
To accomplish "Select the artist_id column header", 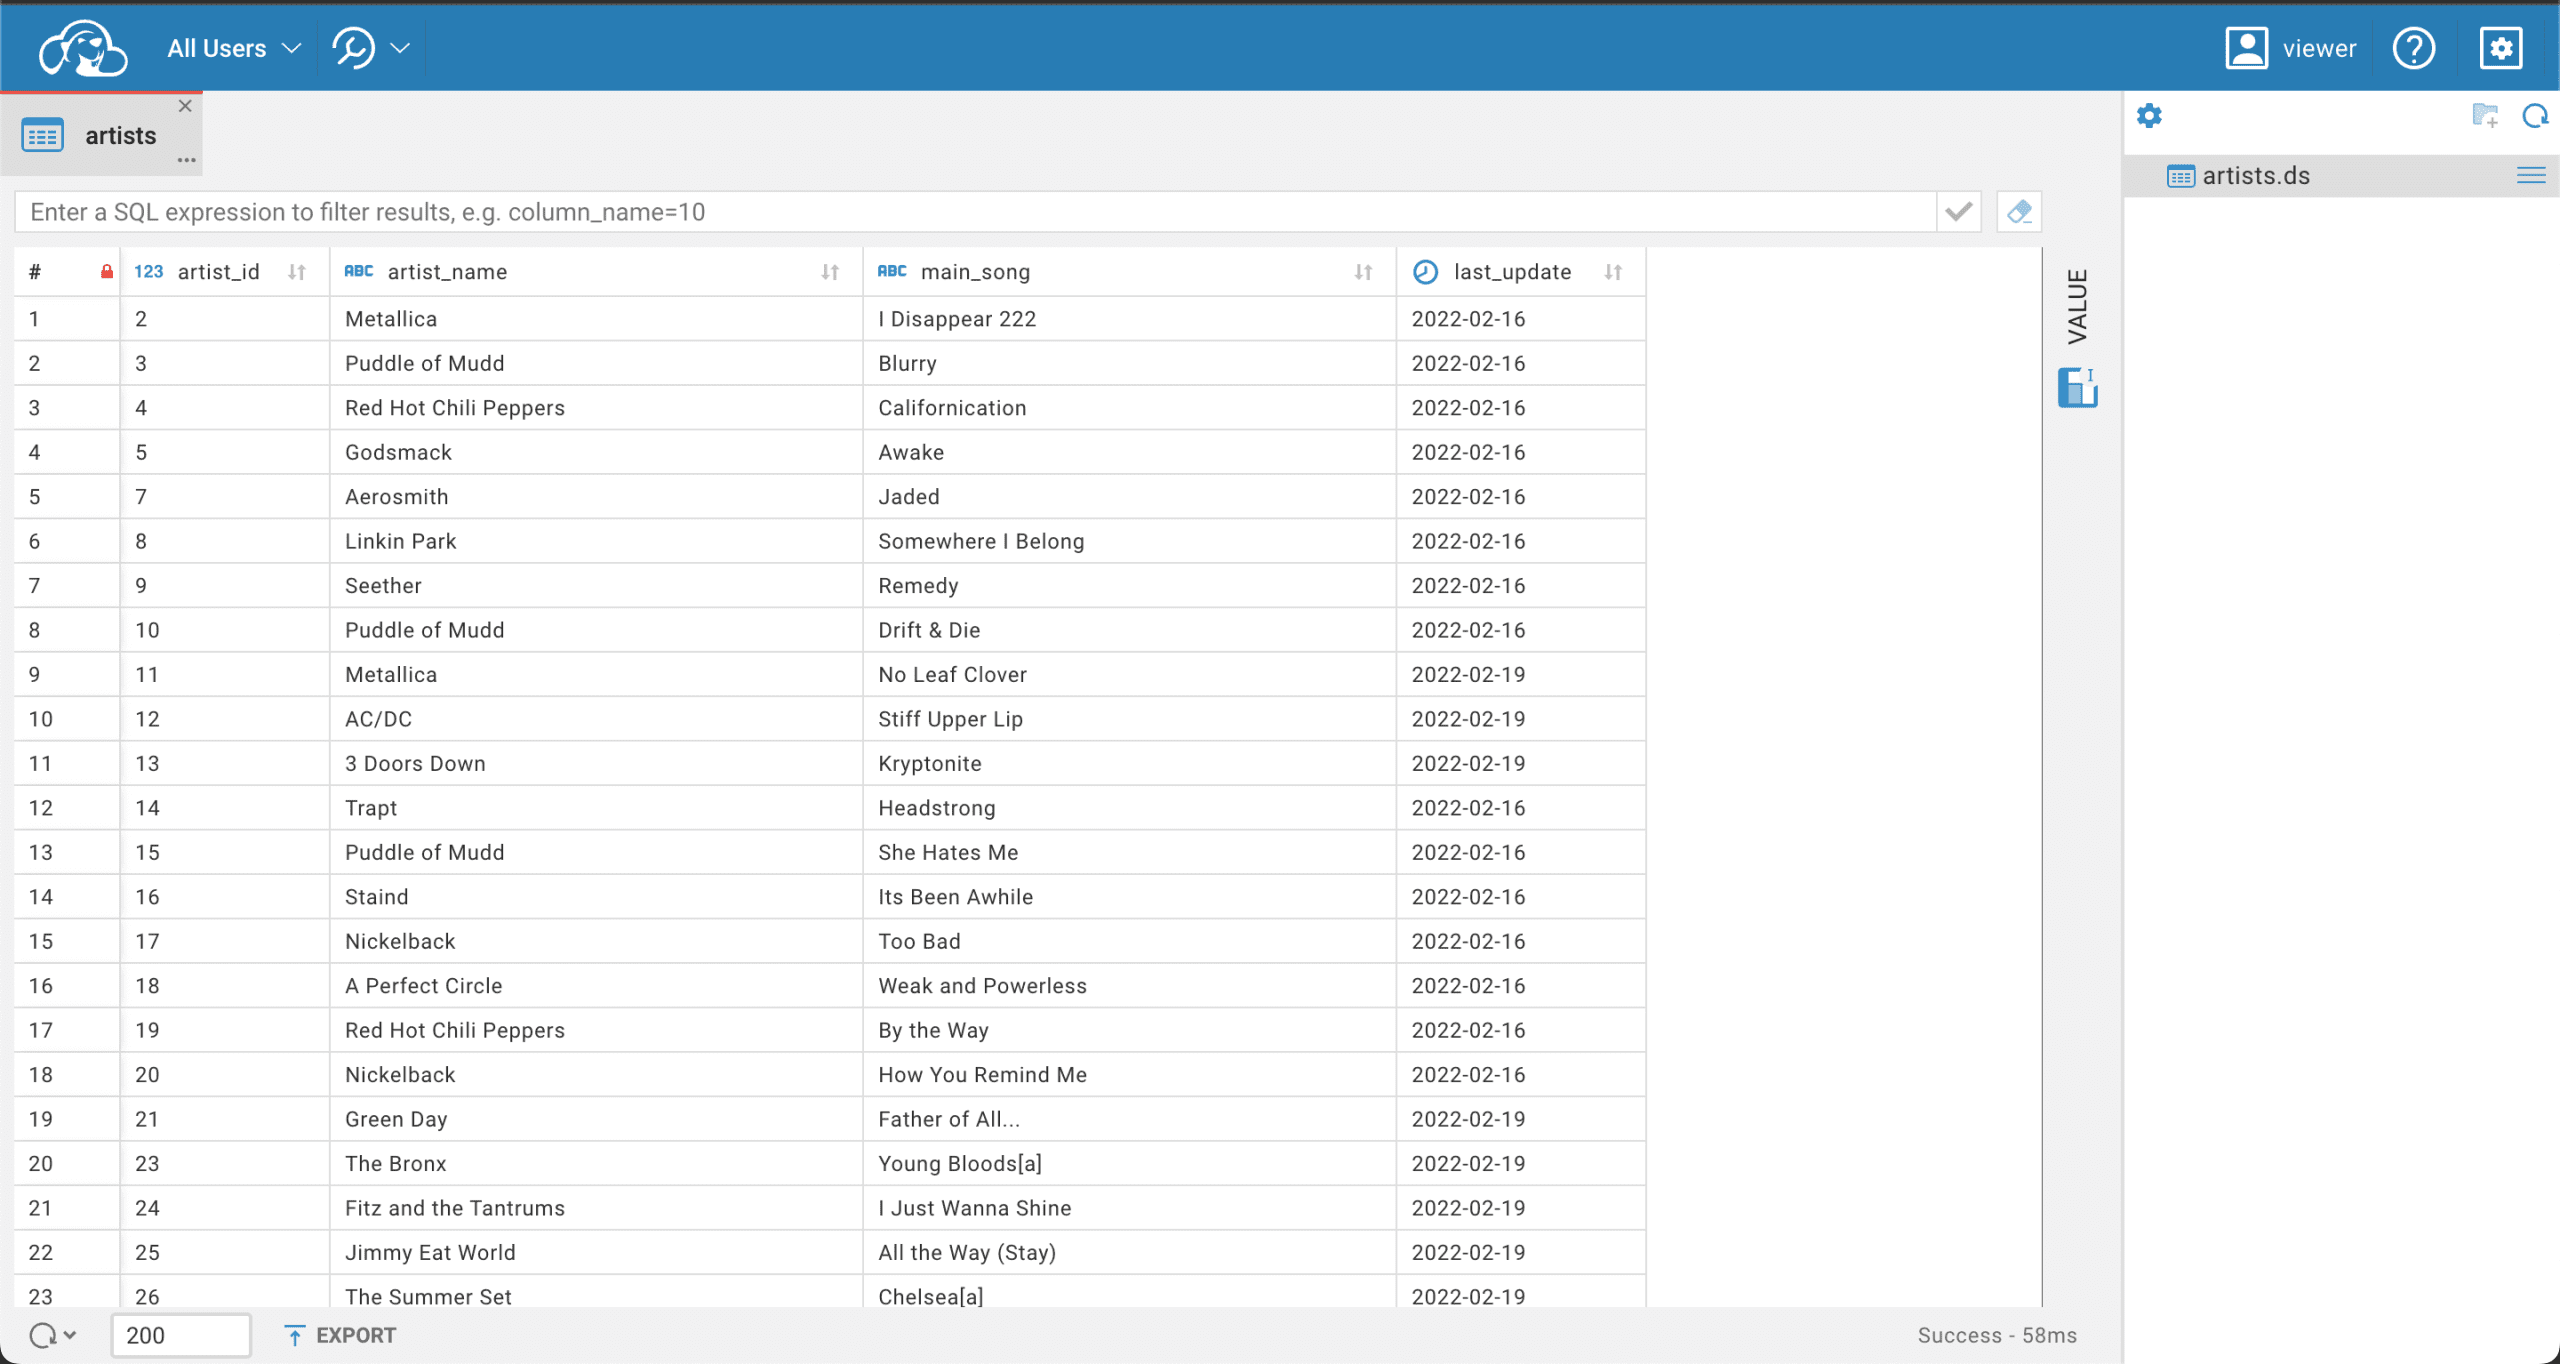I will coord(225,272).
